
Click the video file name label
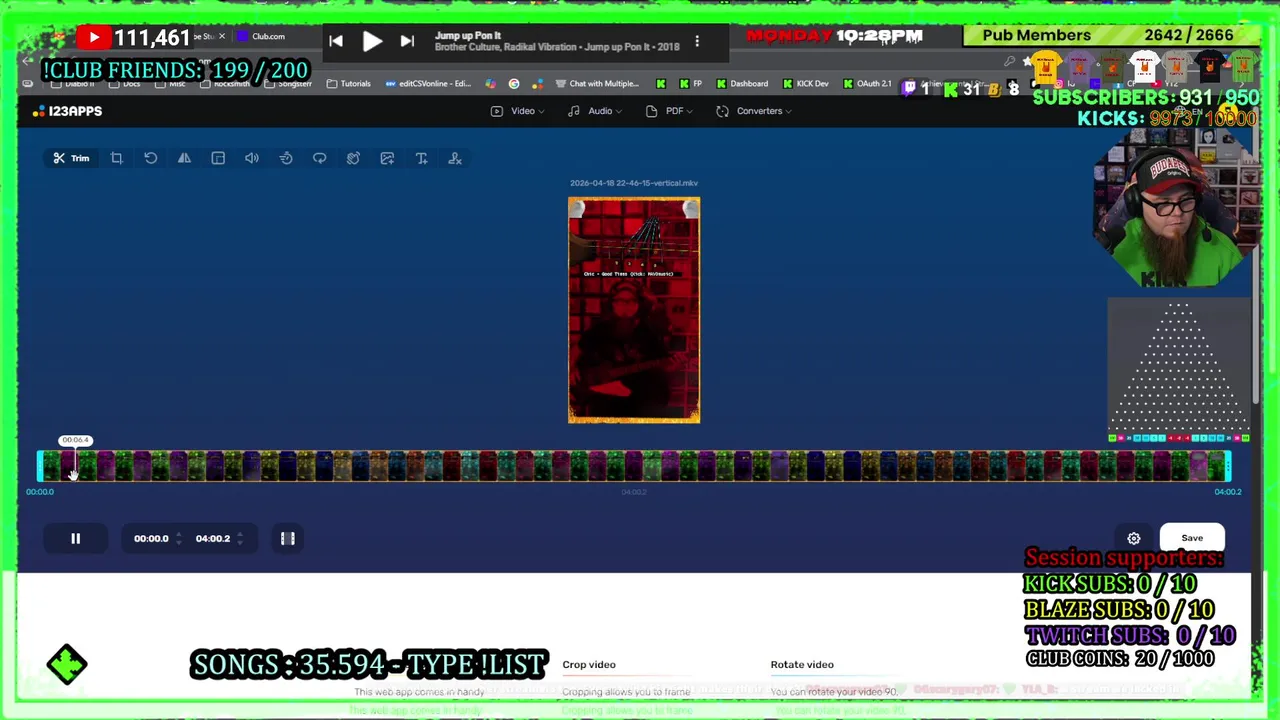(634, 183)
